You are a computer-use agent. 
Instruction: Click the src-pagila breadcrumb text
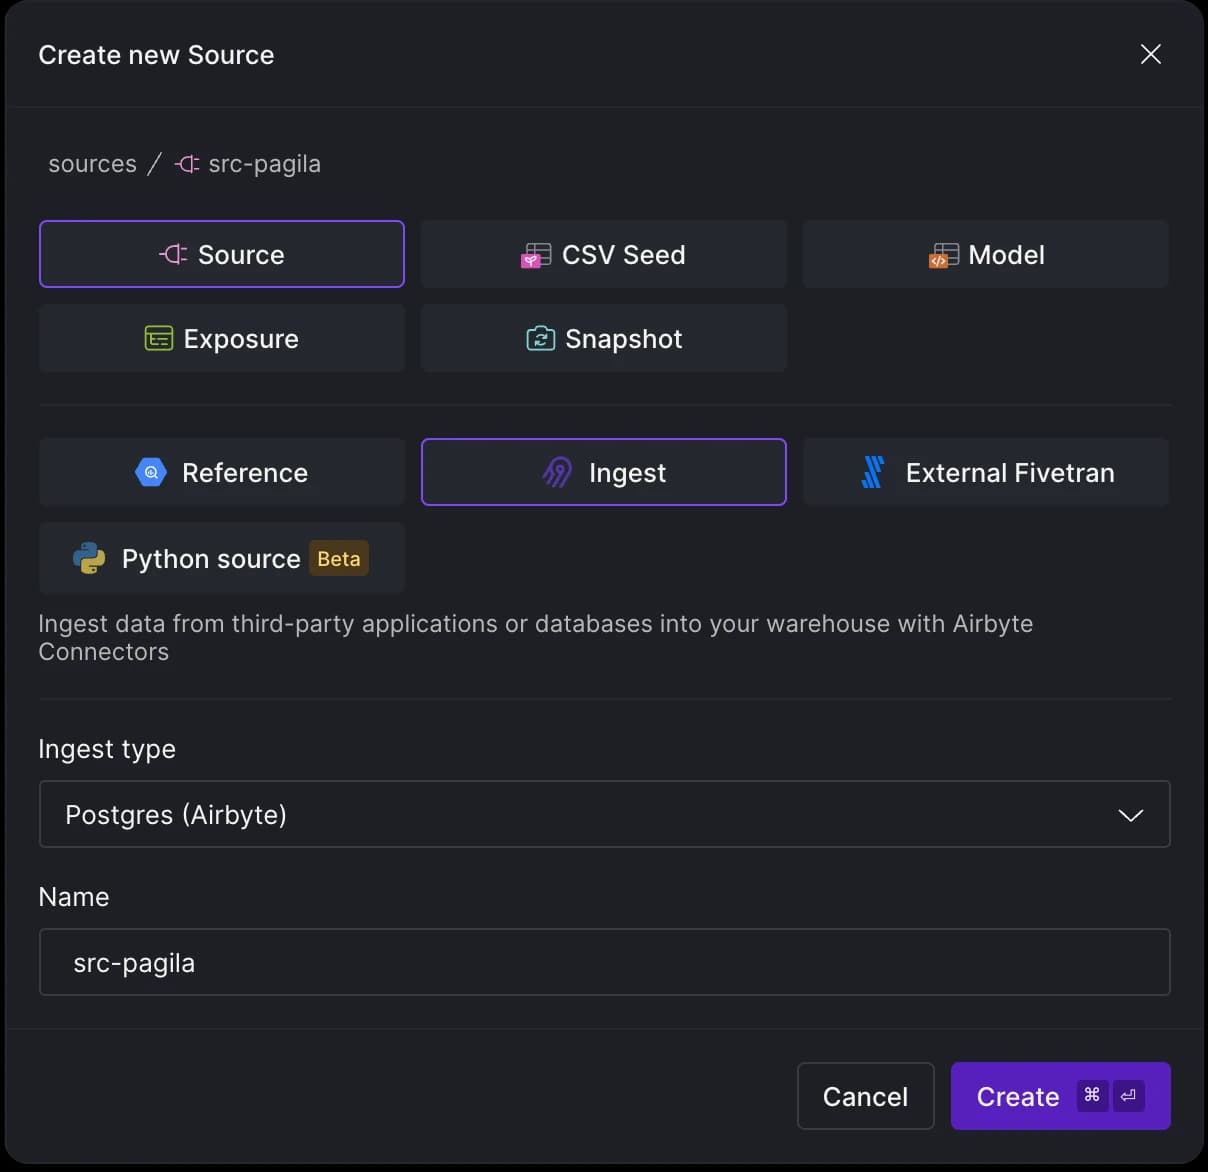coord(264,164)
